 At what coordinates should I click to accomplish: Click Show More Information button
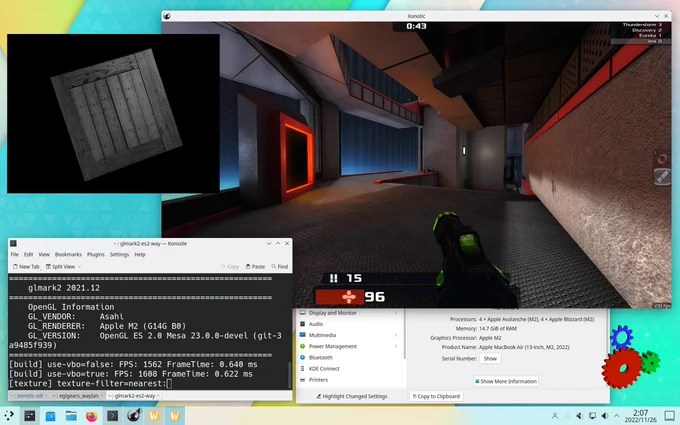point(506,381)
